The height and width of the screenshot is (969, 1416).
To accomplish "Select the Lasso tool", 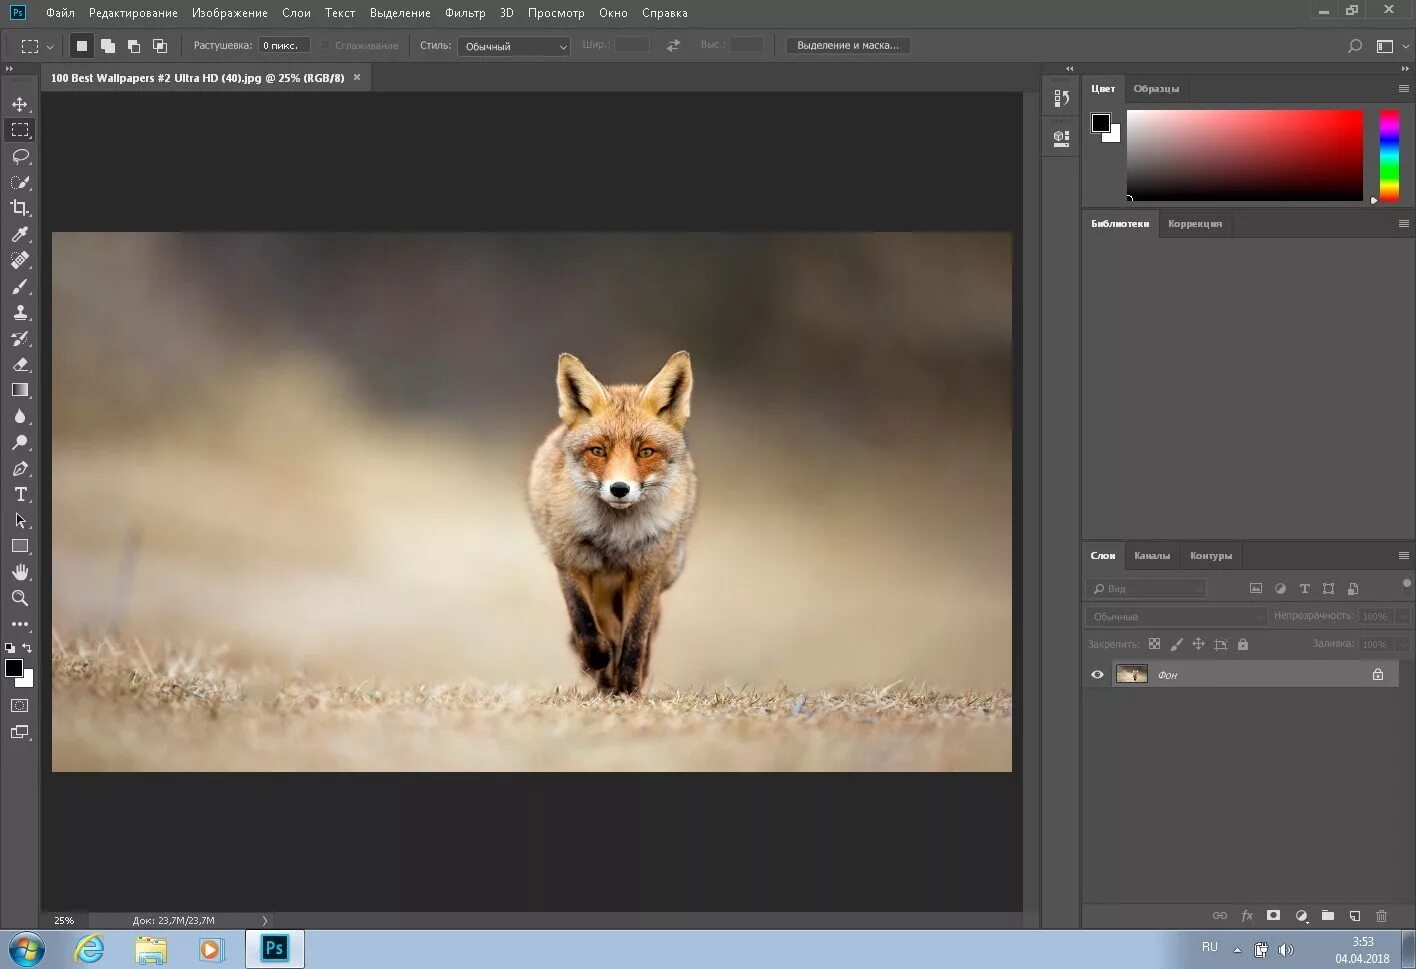I will point(20,157).
